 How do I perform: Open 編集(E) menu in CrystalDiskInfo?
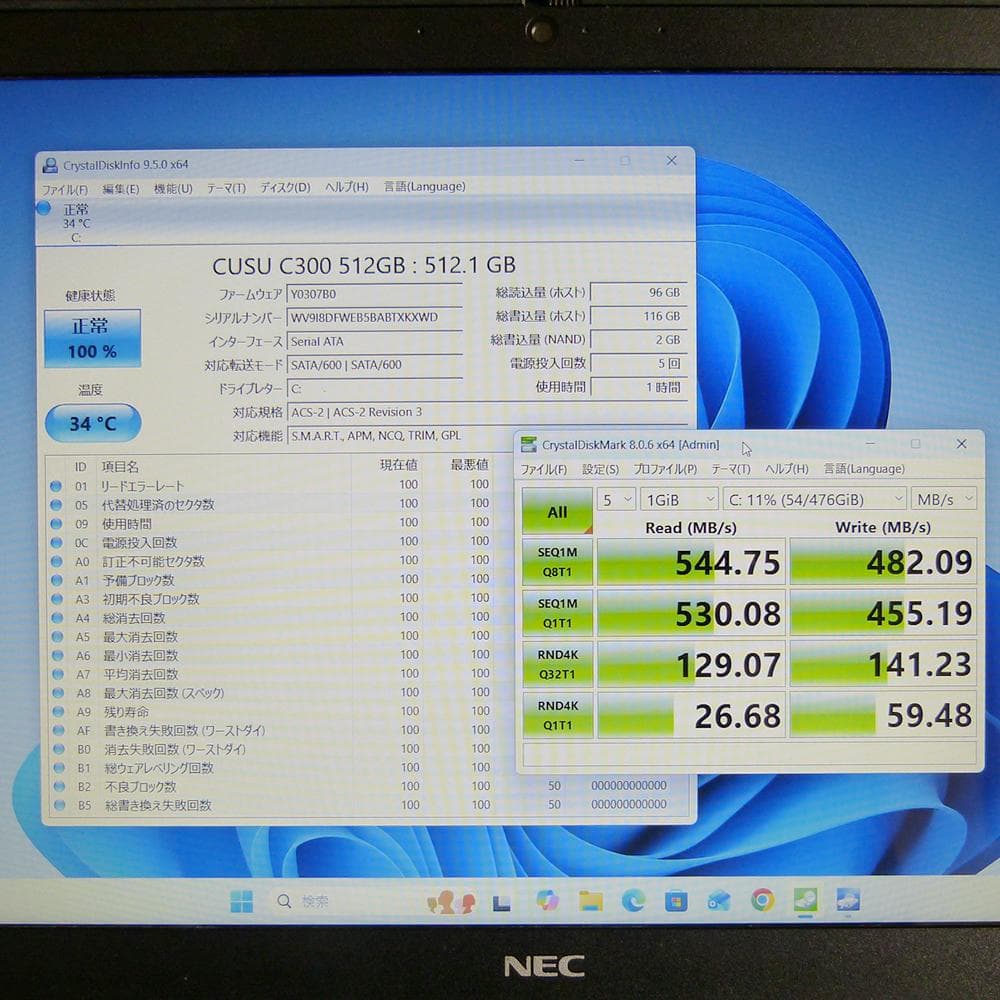pos(121,189)
